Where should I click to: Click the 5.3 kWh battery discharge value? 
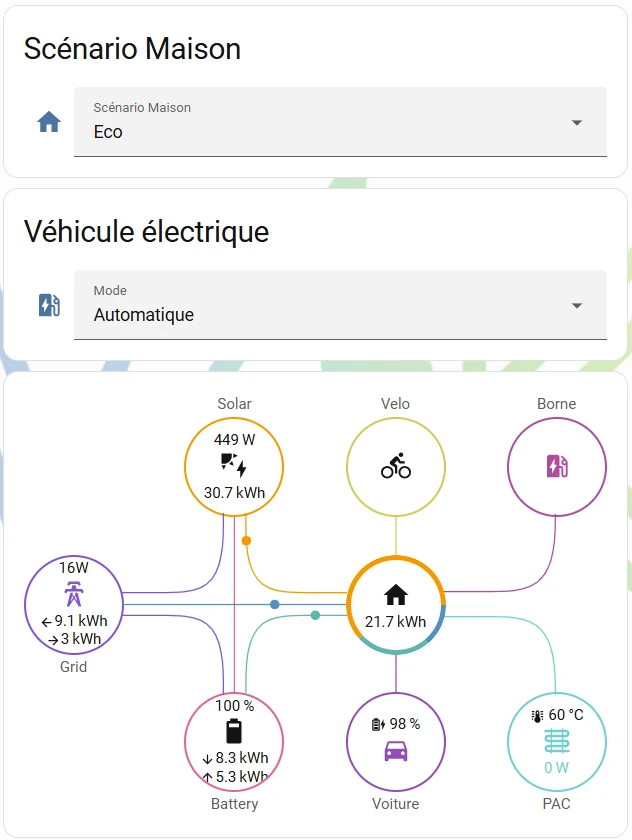(x=235, y=776)
